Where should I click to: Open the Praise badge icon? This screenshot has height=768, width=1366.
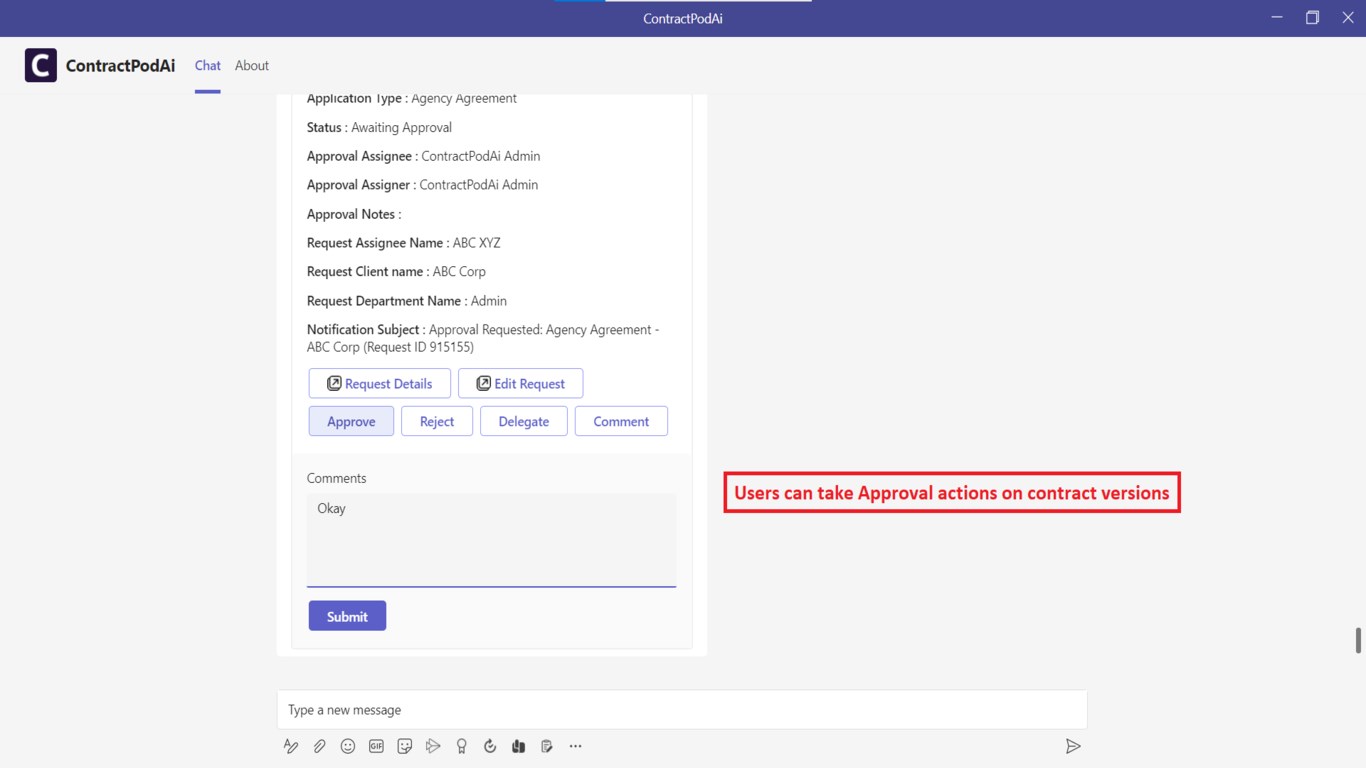(x=462, y=746)
